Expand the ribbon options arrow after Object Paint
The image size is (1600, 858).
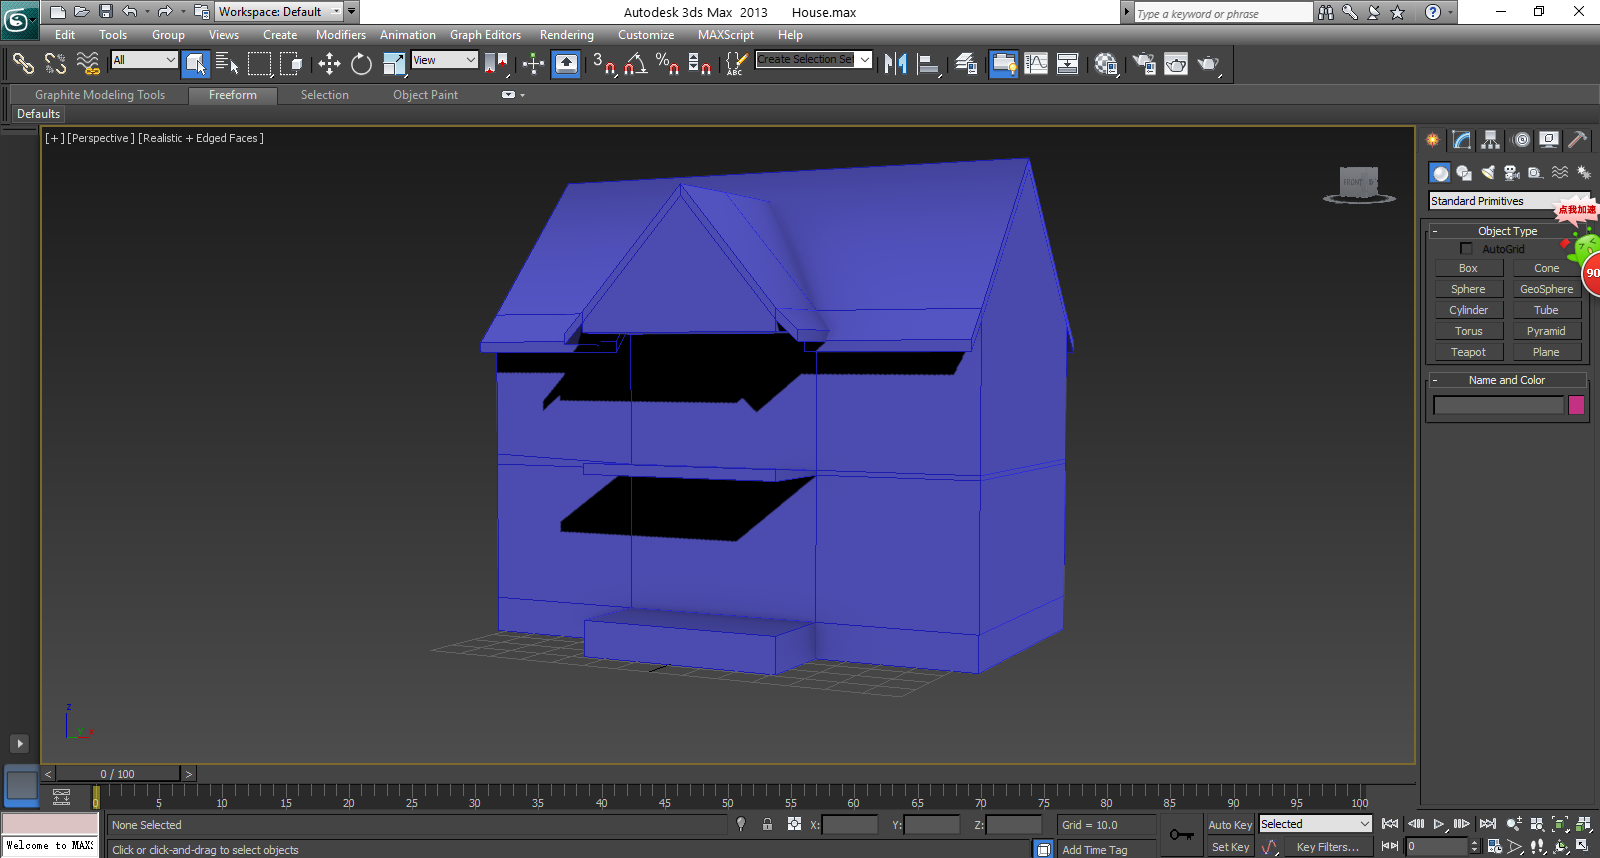522,95
